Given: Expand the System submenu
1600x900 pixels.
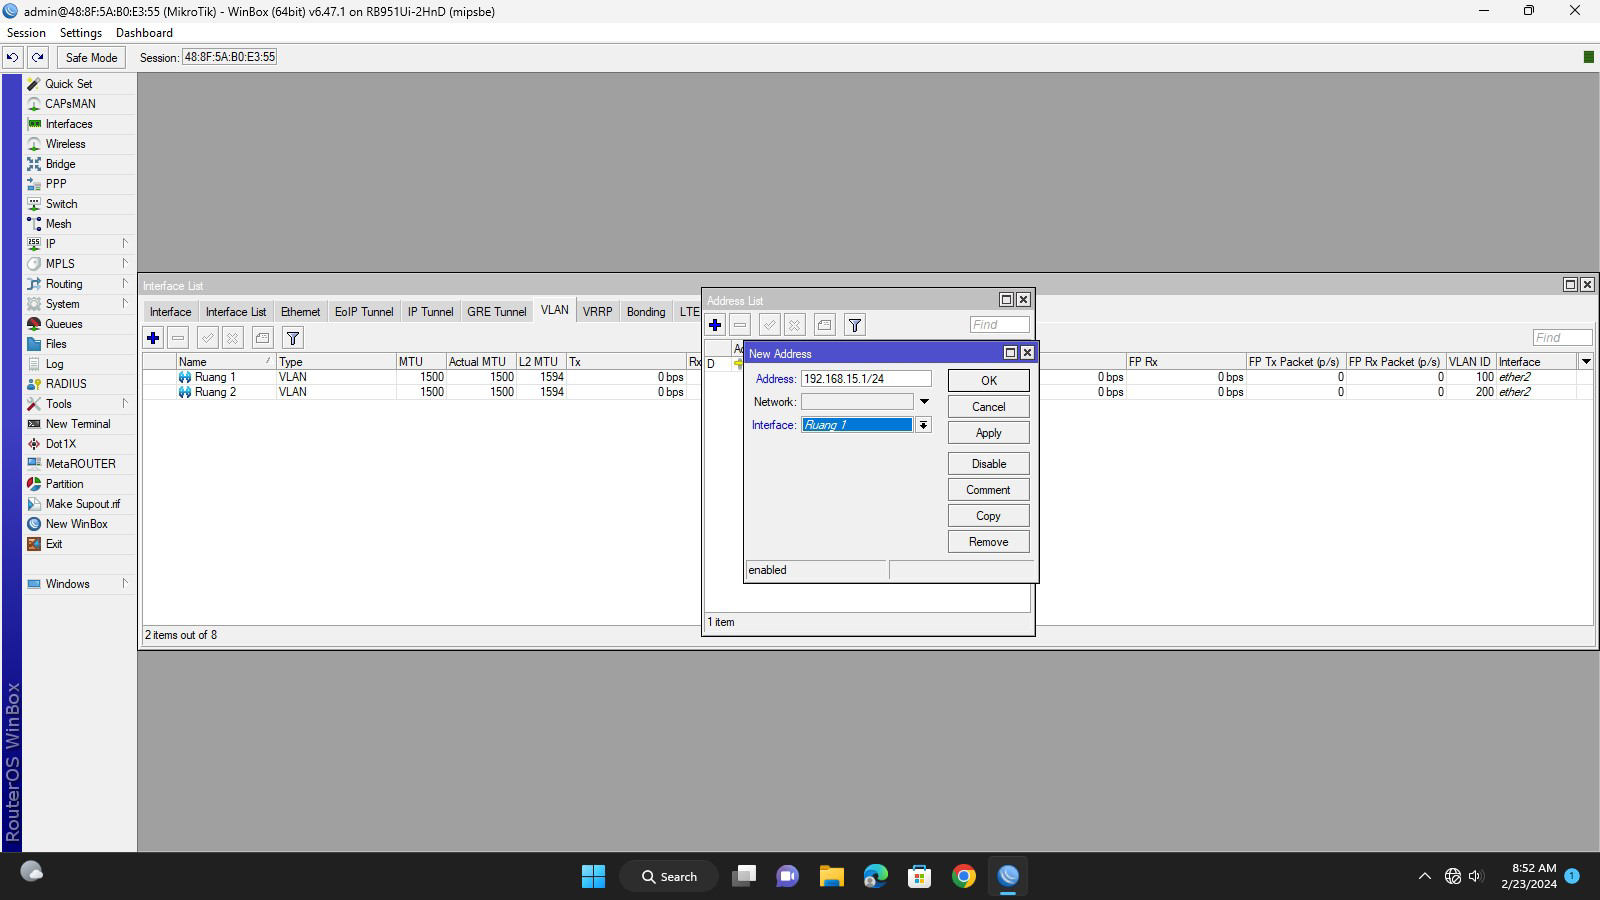Looking at the screenshot, I should [78, 304].
